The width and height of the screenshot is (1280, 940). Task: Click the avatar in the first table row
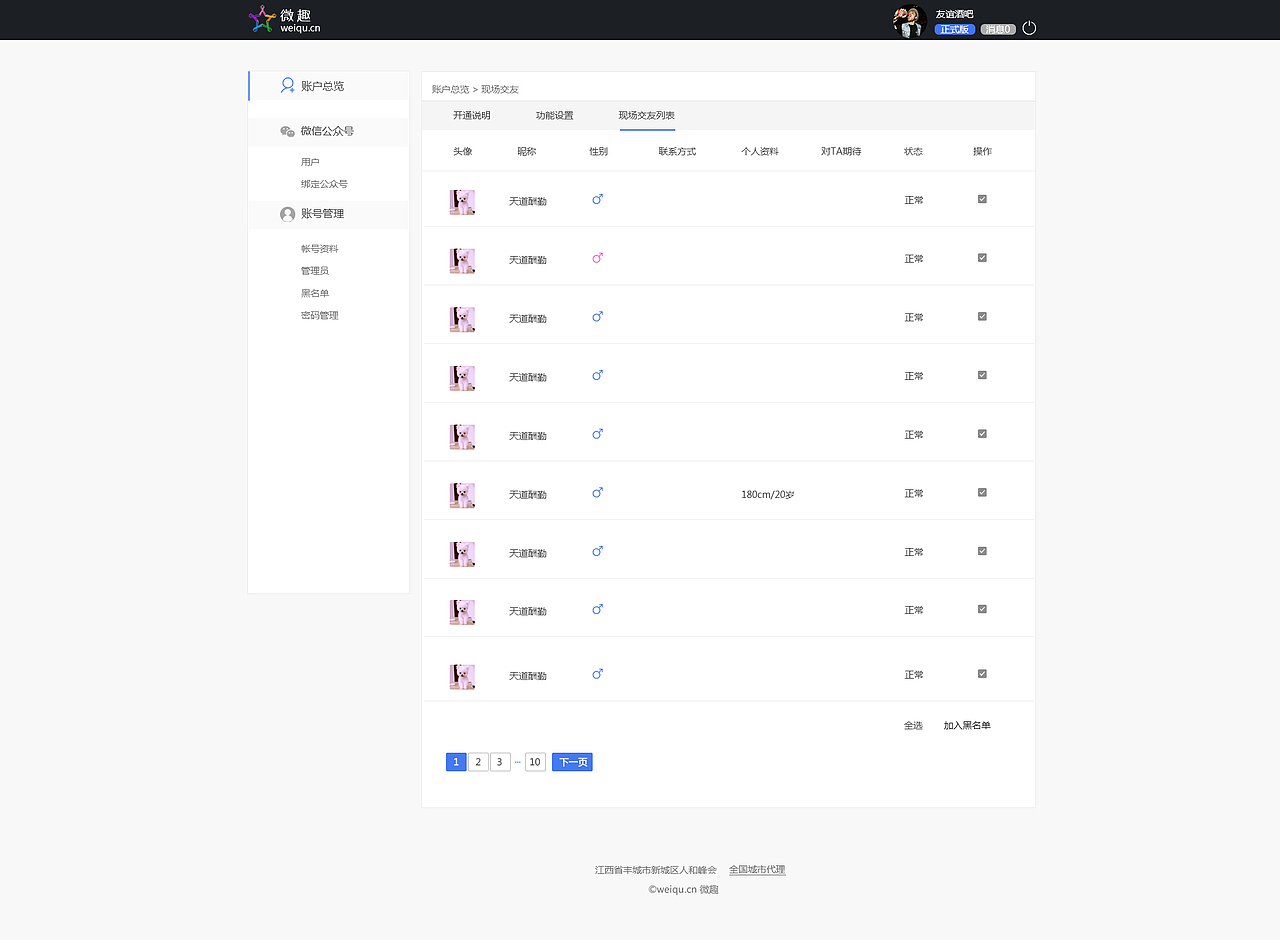click(x=462, y=202)
